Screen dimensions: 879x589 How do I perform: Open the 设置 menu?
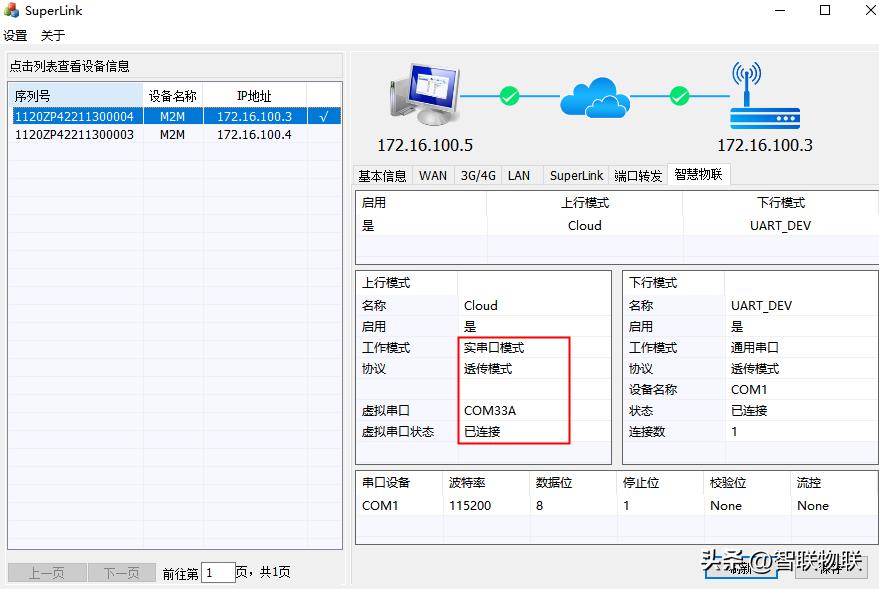15,34
